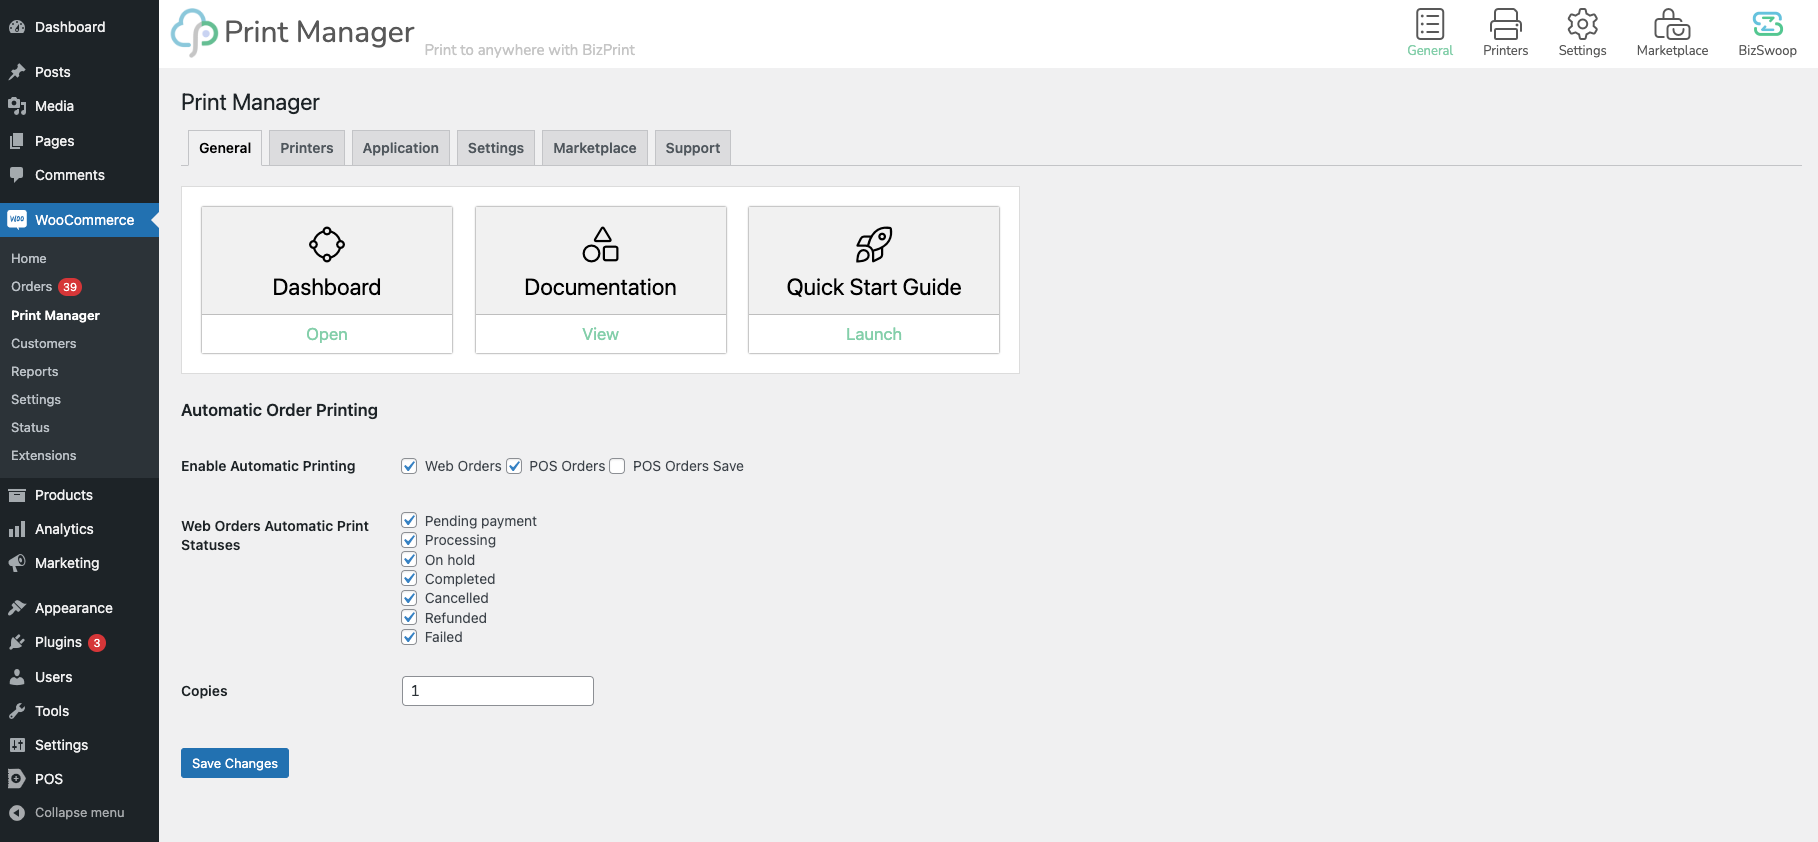The height and width of the screenshot is (842, 1818).
Task: Click the Media icon in sidebar
Action: click(x=17, y=106)
